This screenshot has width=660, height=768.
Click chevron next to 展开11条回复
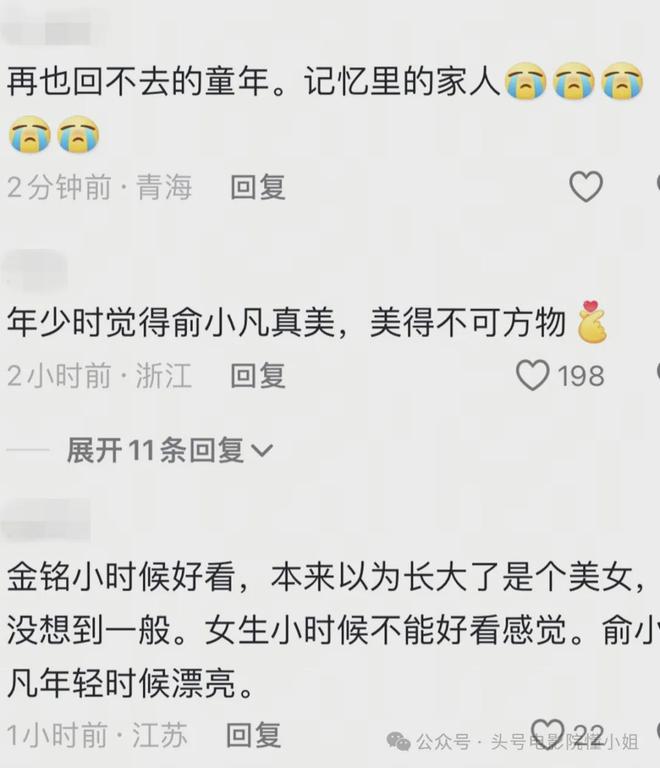coord(261,451)
